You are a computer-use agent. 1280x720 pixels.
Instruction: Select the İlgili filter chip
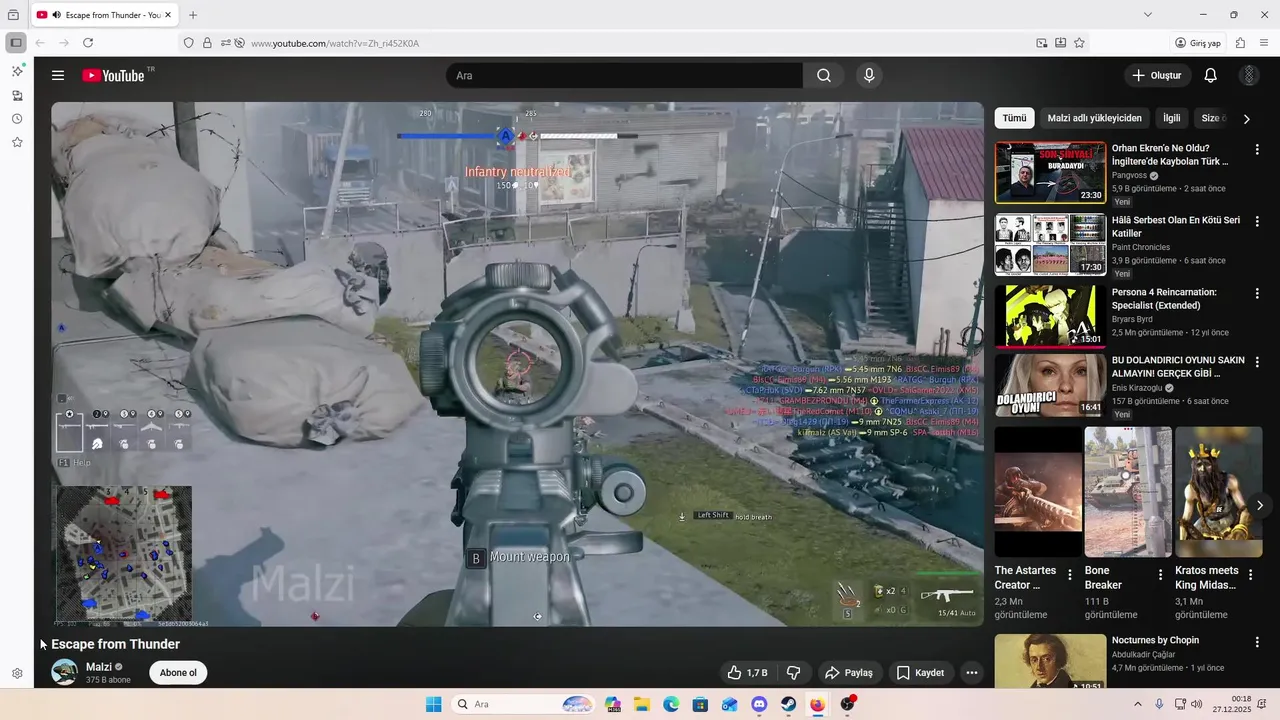tap(1171, 118)
